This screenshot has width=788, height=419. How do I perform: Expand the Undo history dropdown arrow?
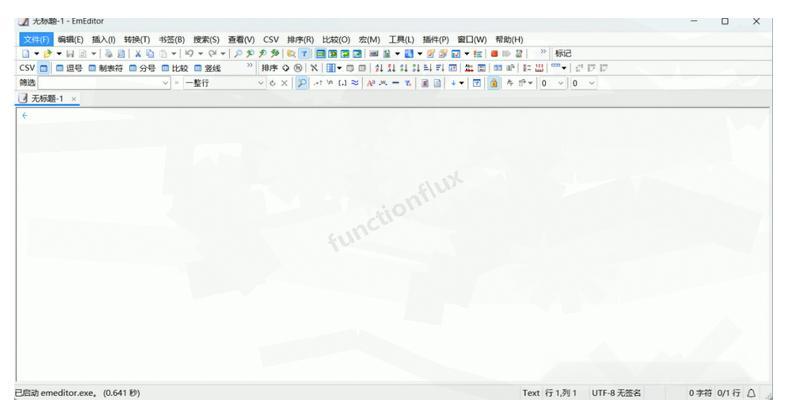pyautogui.click(x=200, y=53)
